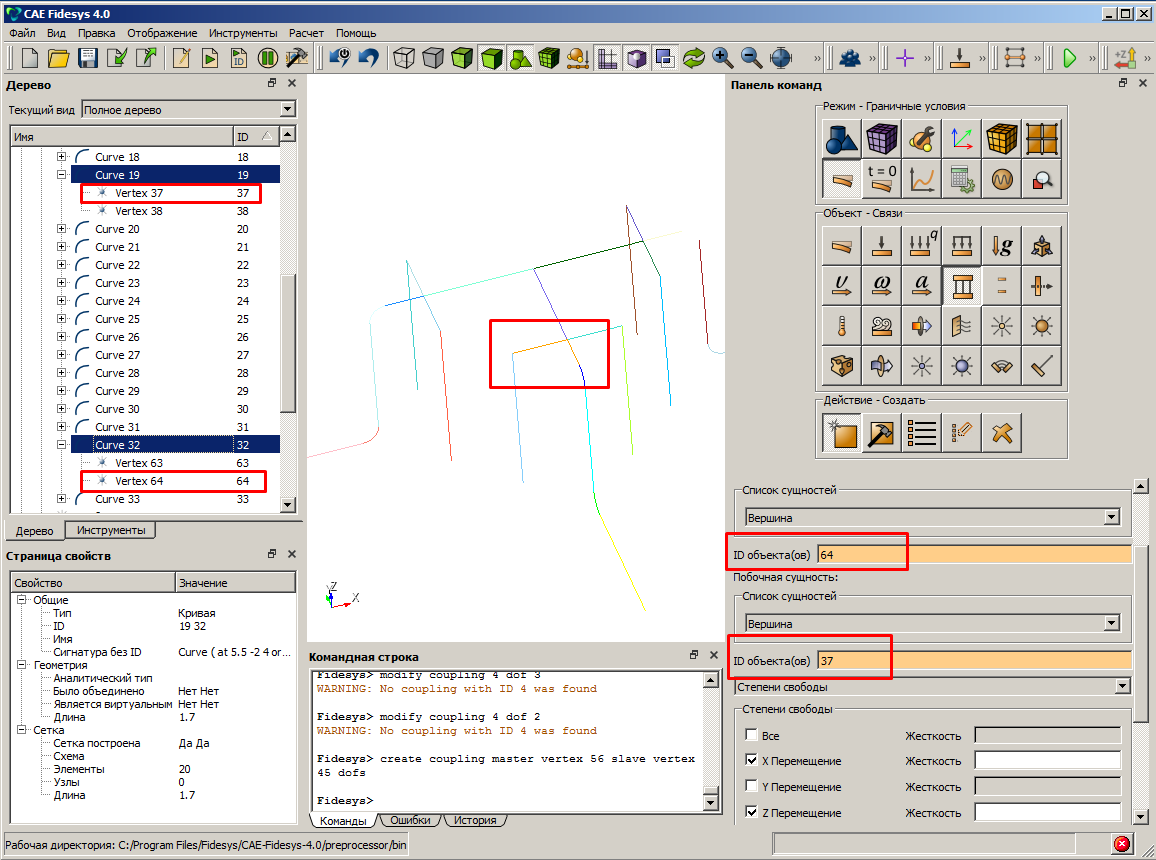The width and height of the screenshot is (1156, 860).
Task: Select the Geometry mode icon (blue shapes)
Action: pyautogui.click(x=841, y=138)
